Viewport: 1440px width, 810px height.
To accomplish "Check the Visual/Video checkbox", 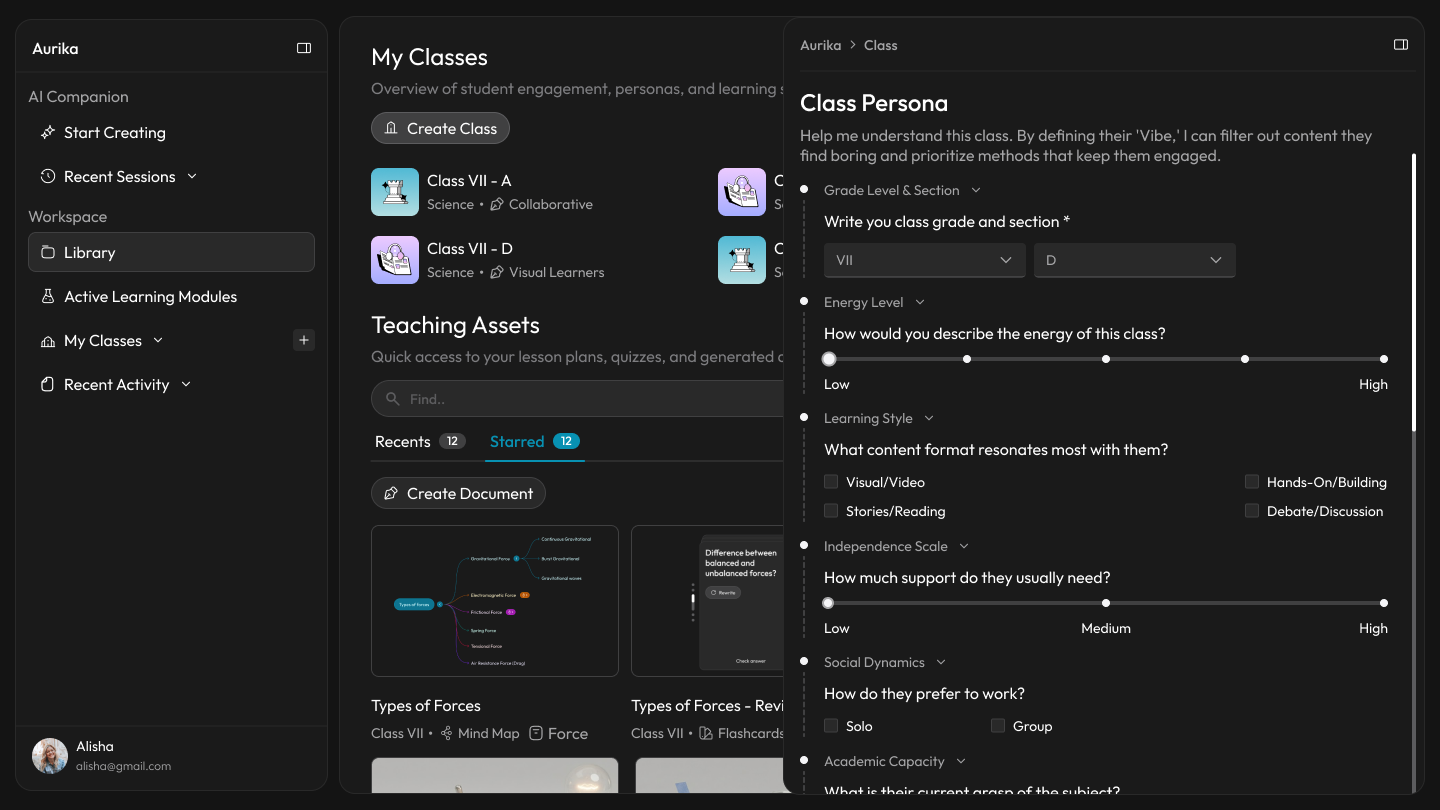I will pyautogui.click(x=831, y=482).
